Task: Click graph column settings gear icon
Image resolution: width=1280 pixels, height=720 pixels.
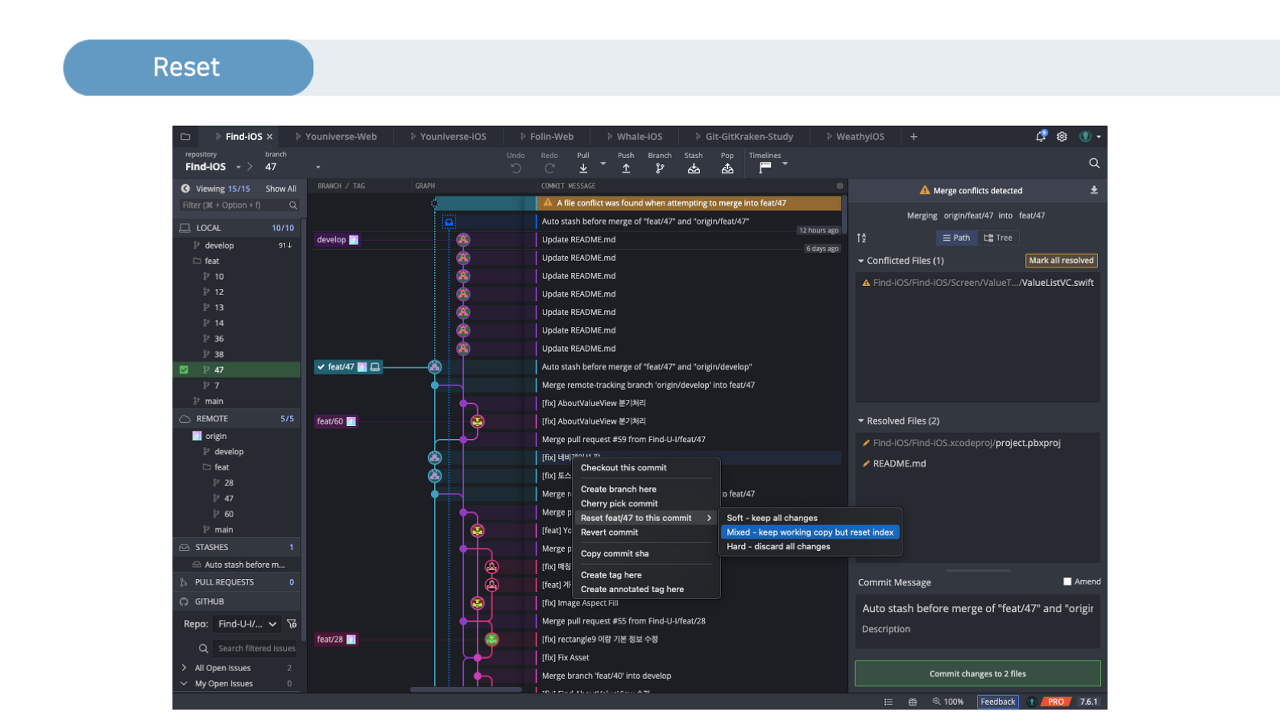Action: (x=840, y=186)
